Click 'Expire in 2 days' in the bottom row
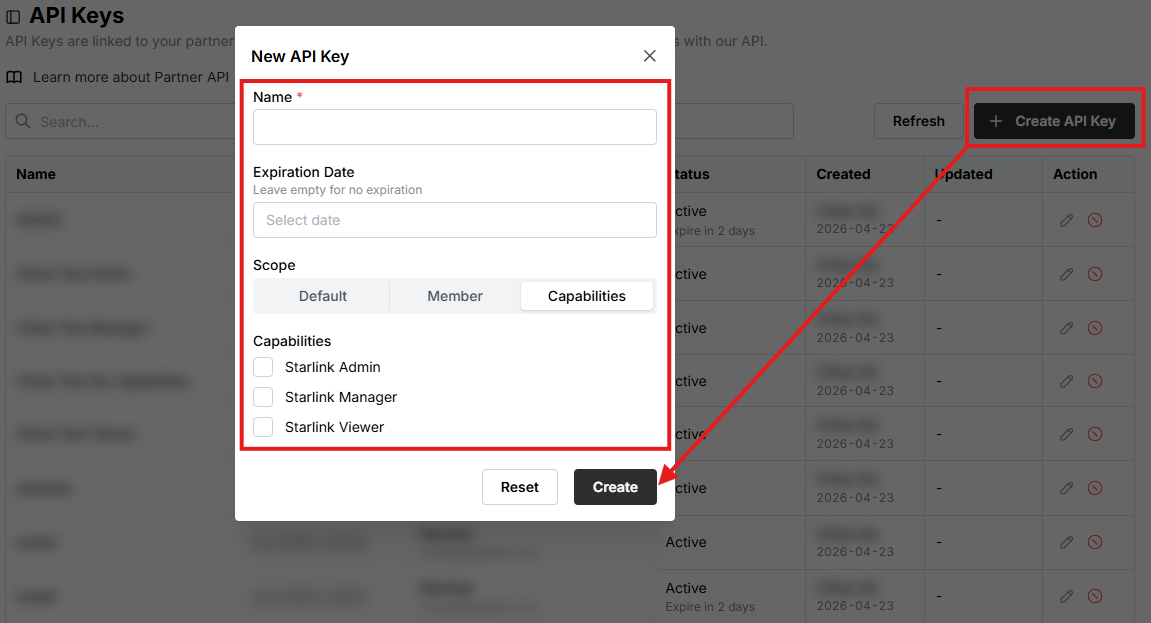This screenshot has width=1151, height=623. pos(711,607)
